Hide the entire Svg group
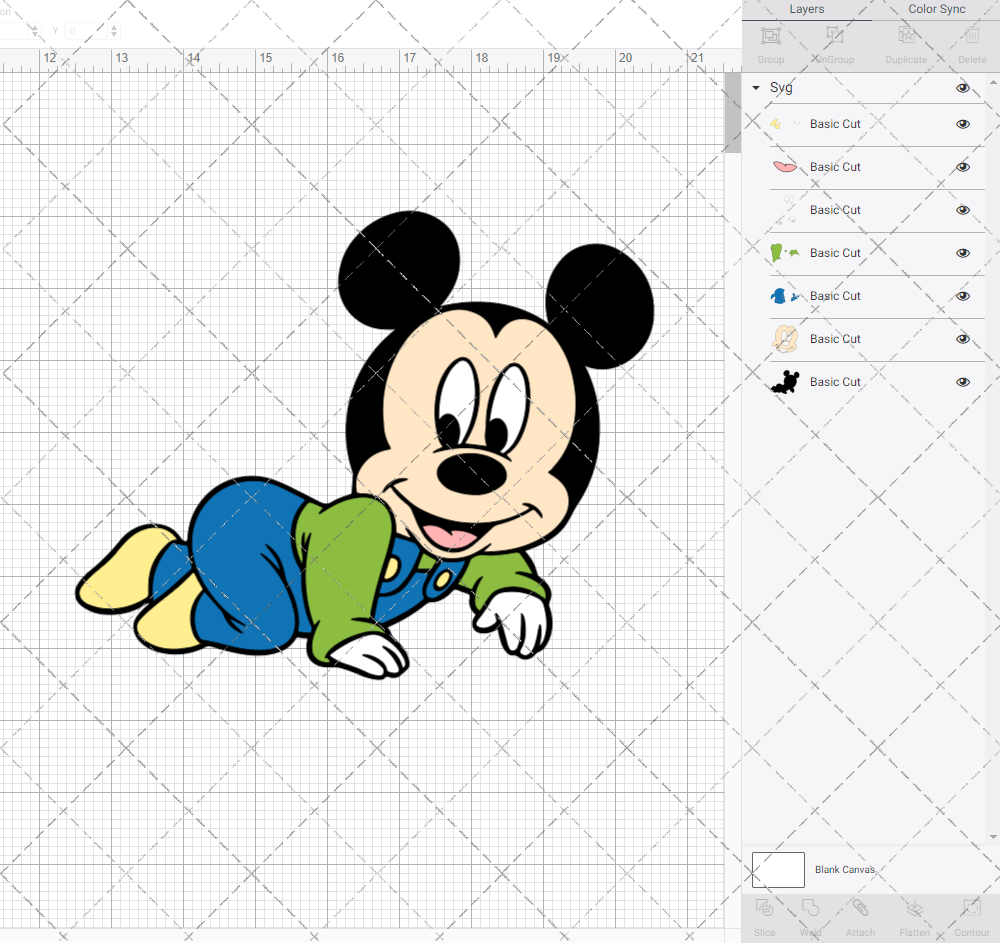Viewport: 1000px width, 943px height. [963, 88]
